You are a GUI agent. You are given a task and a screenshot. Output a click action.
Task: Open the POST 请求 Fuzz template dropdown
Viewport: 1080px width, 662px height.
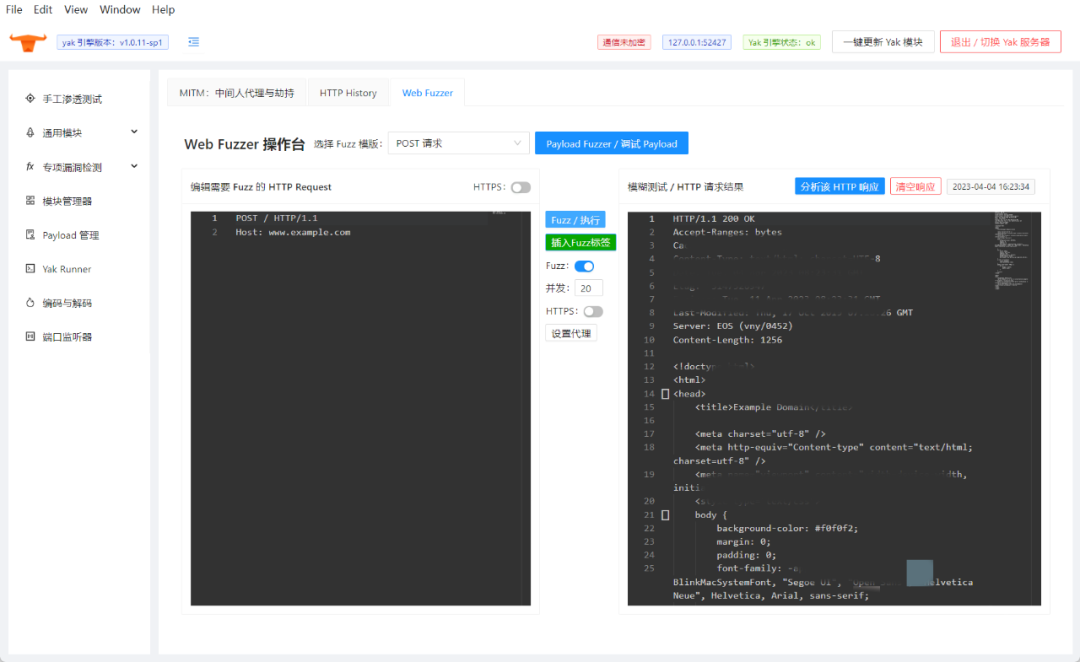coord(458,143)
